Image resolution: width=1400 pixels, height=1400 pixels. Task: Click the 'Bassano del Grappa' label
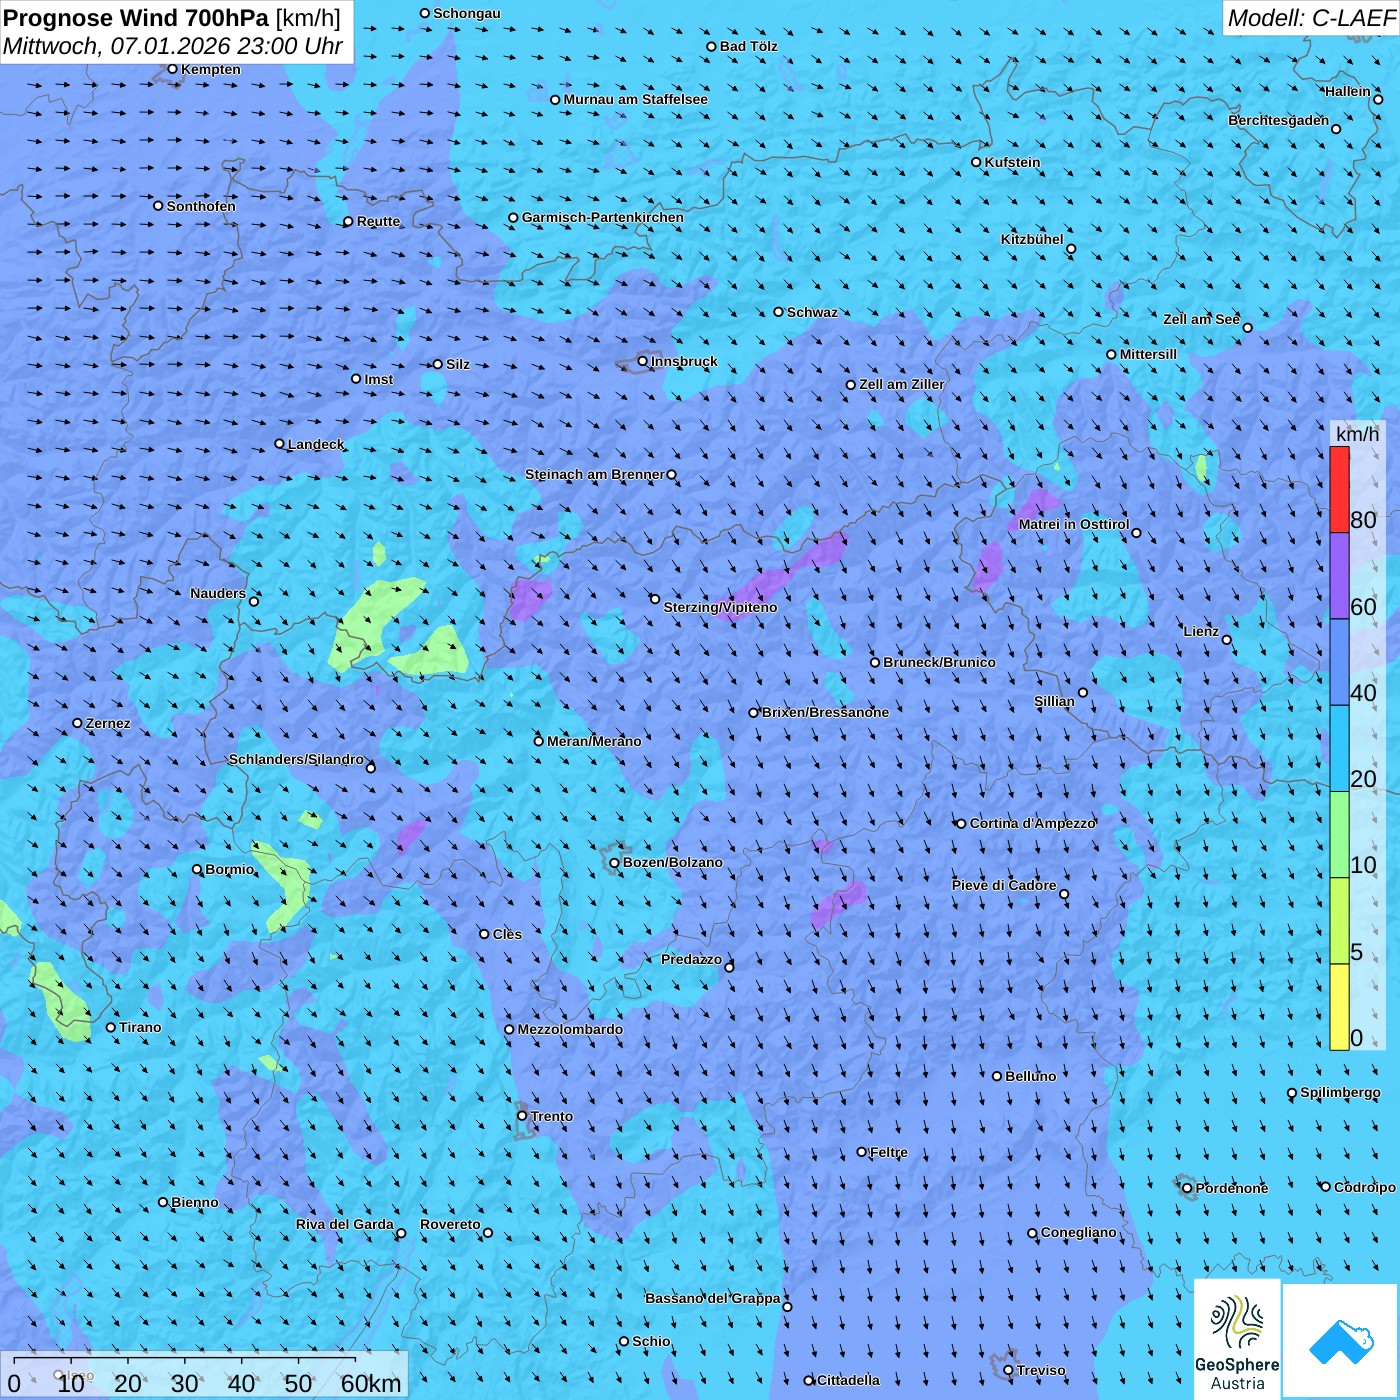713,1298
